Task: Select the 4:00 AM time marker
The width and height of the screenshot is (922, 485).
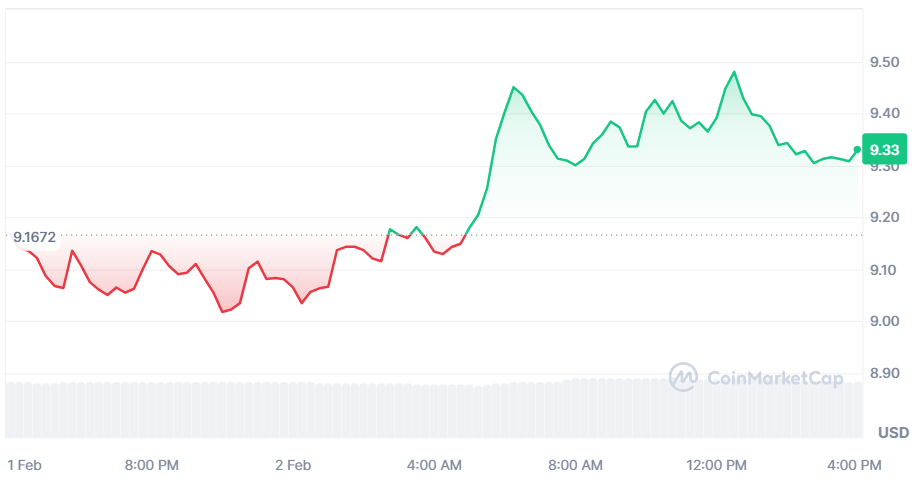Action: [x=435, y=465]
